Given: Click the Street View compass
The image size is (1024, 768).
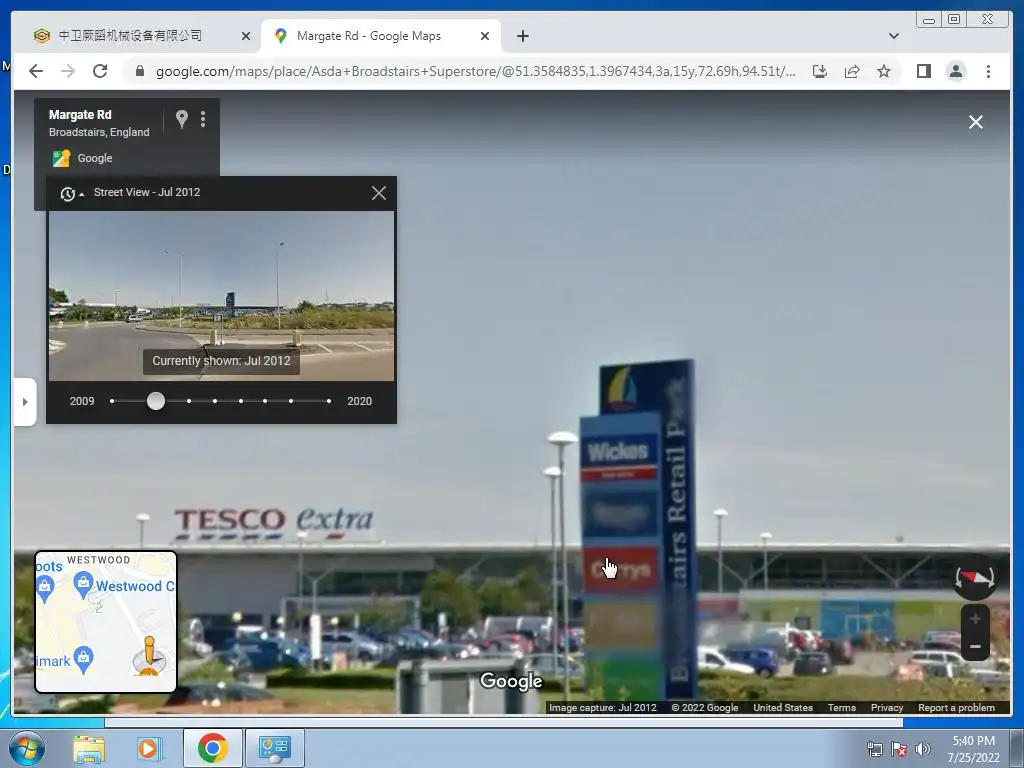Looking at the screenshot, I should pyautogui.click(x=974, y=577).
